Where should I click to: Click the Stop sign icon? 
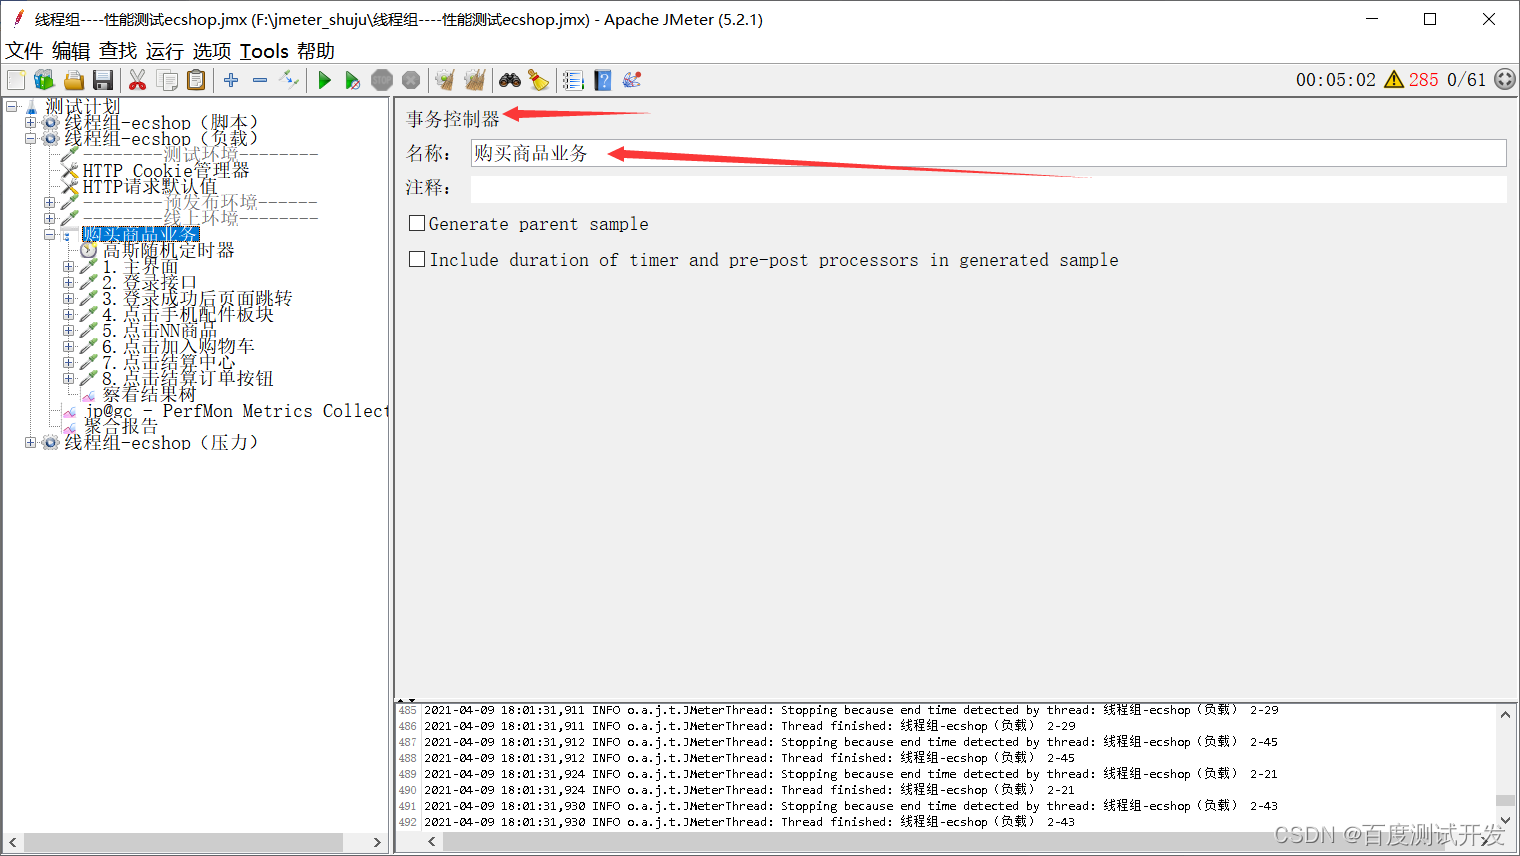pyautogui.click(x=382, y=80)
